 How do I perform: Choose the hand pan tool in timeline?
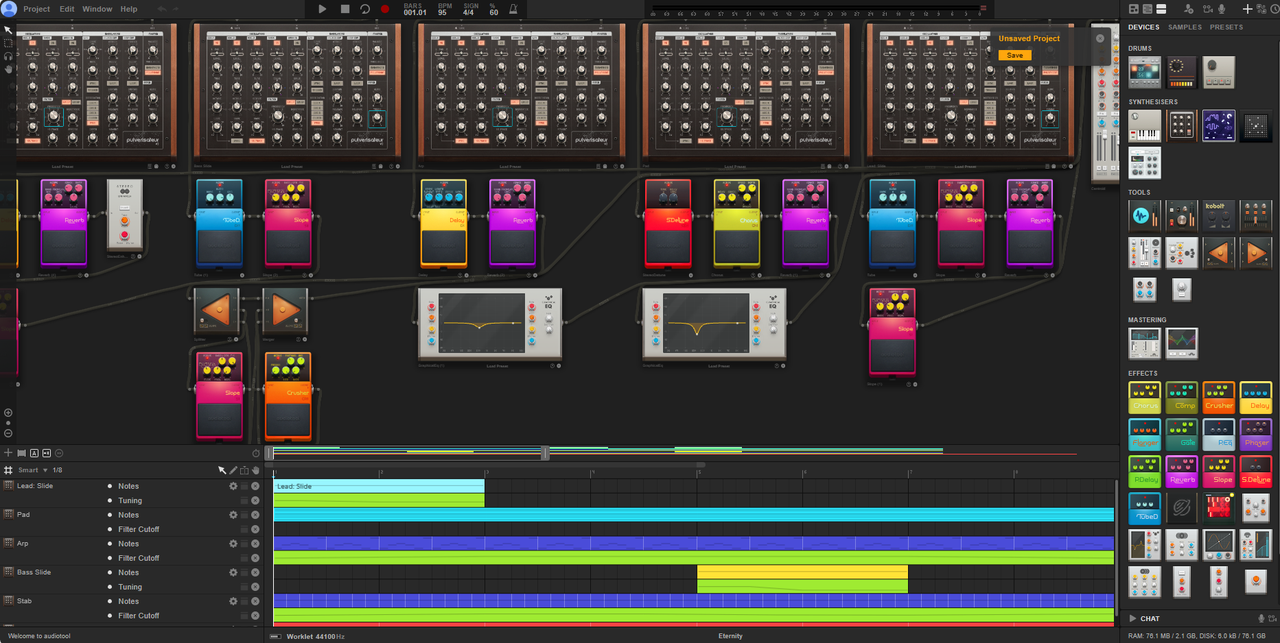point(256,470)
